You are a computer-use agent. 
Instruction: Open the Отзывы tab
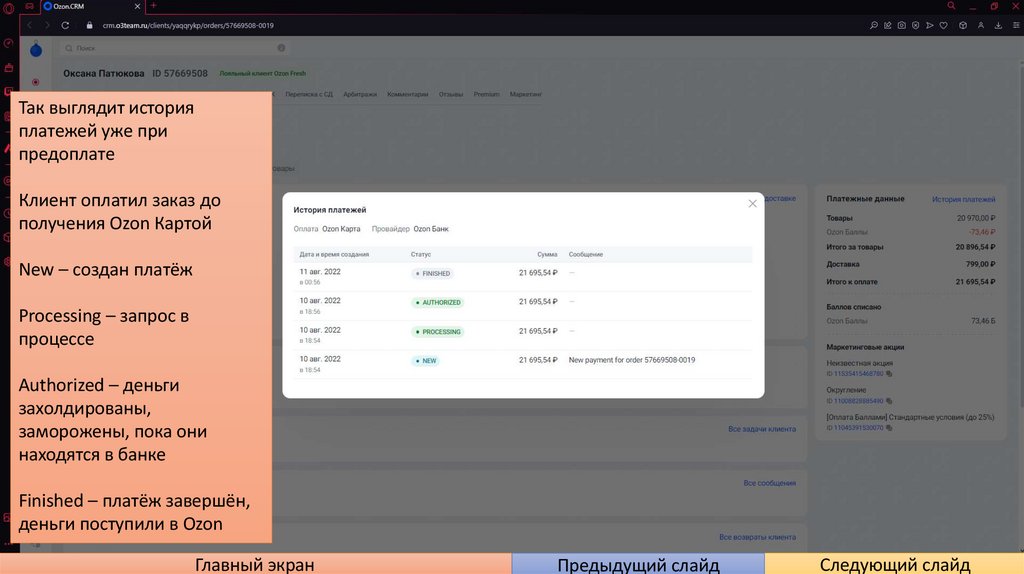point(451,94)
